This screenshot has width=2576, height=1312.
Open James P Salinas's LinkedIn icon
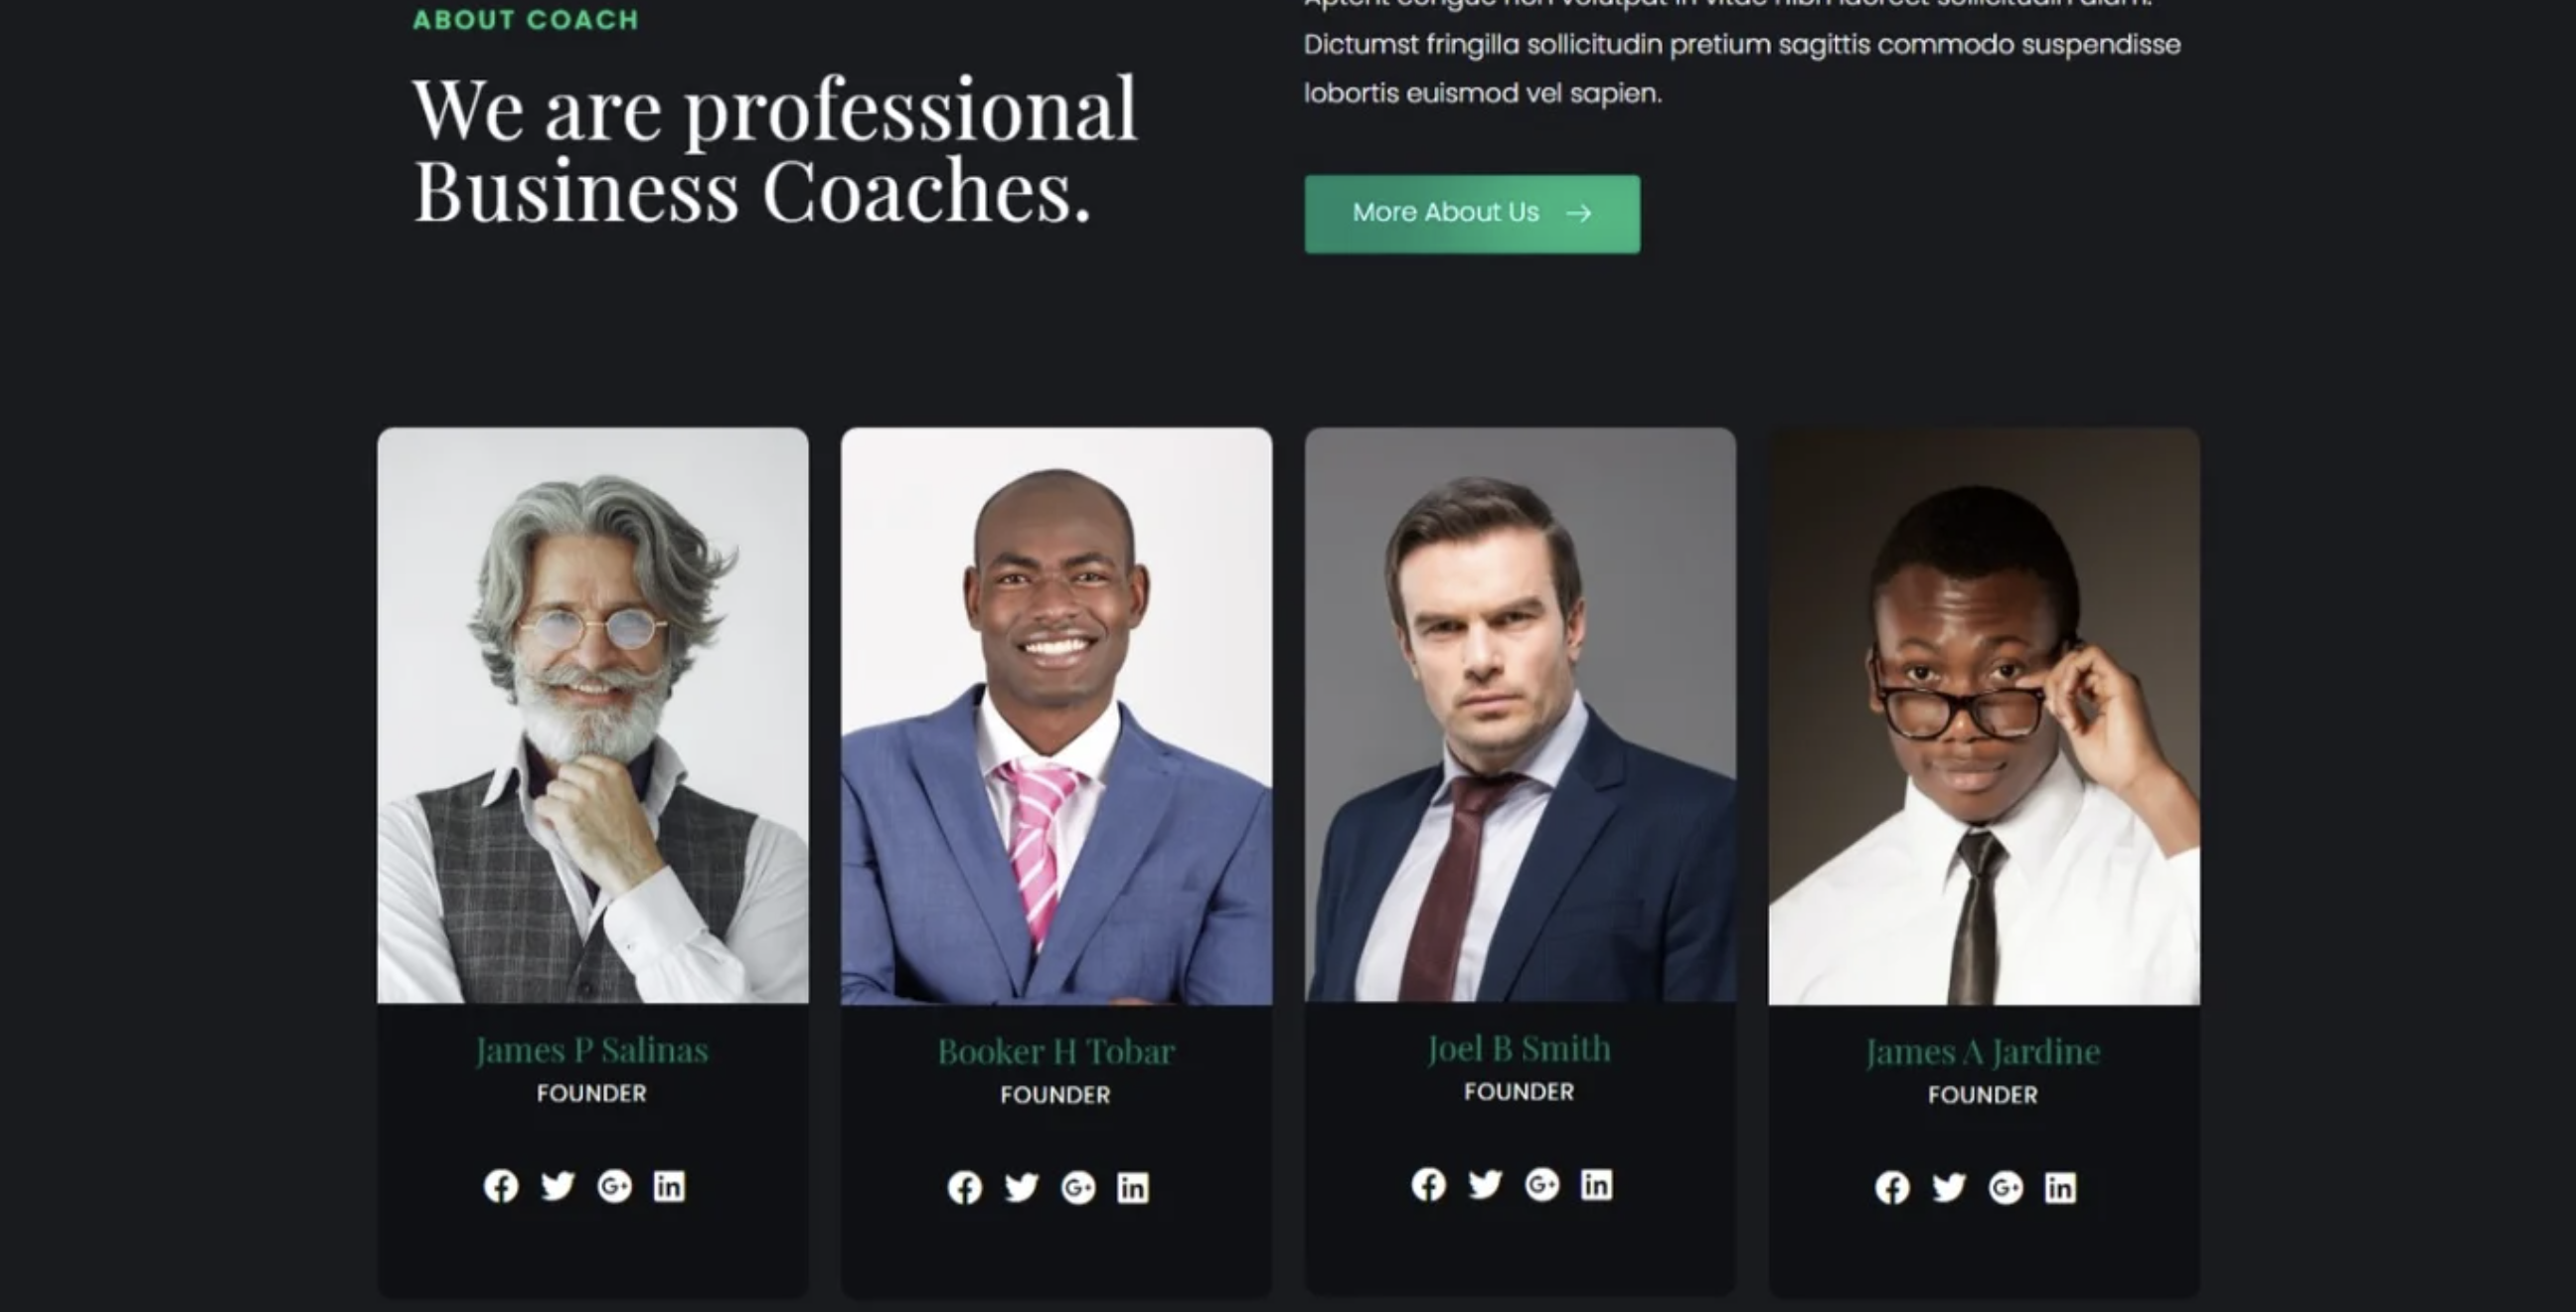[x=669, y=1186]
